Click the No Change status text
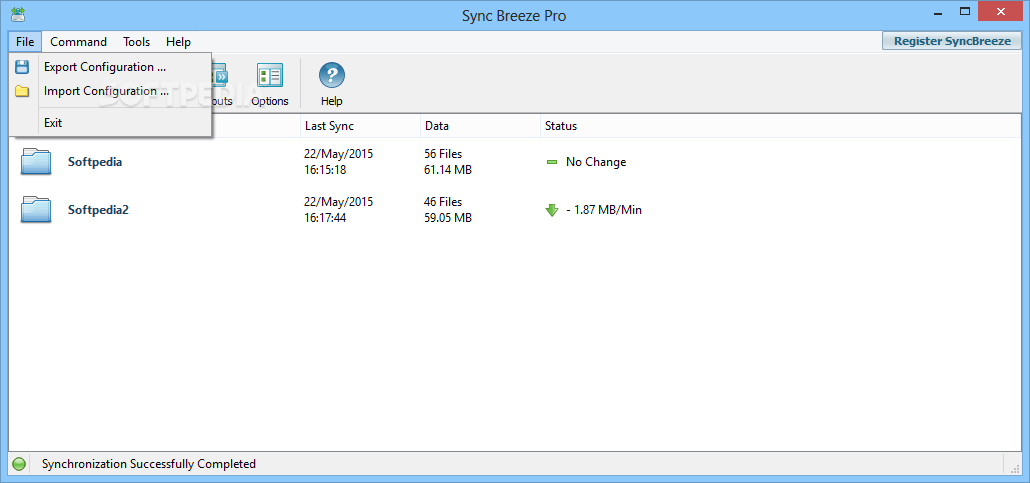This screenshot has height=483, width=1030. (x=596, y=162)
